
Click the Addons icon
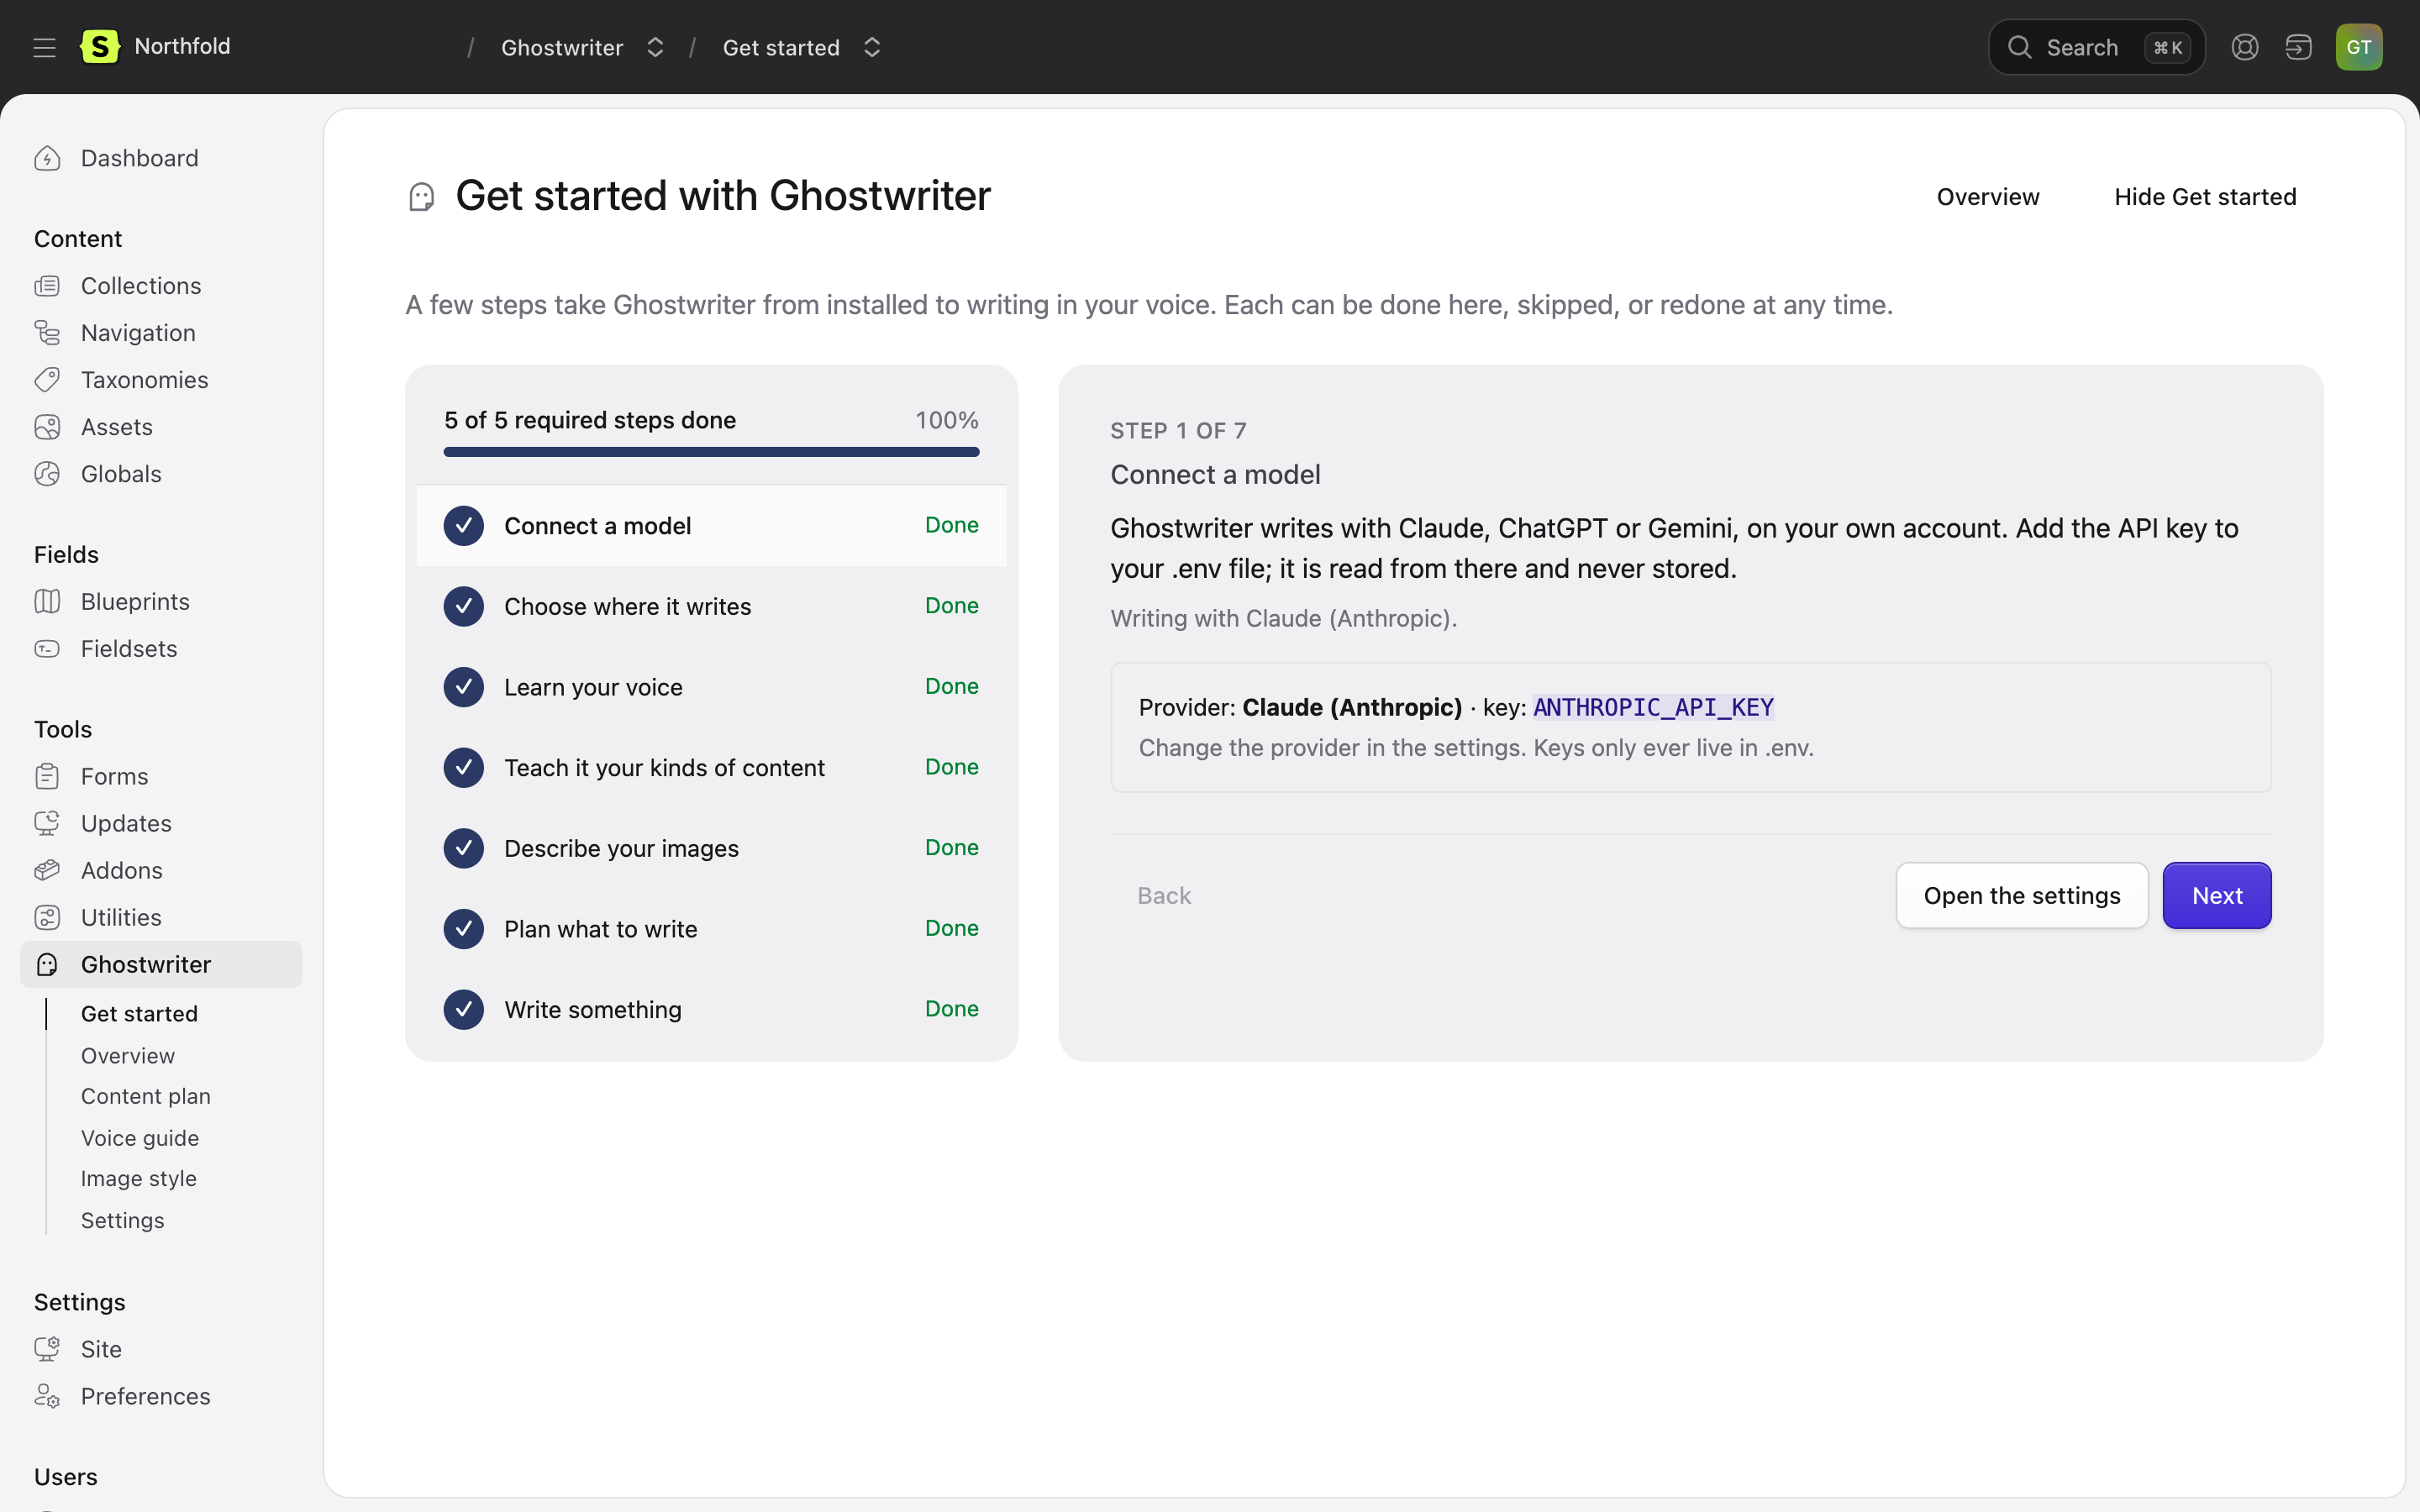tap(47, 870)
